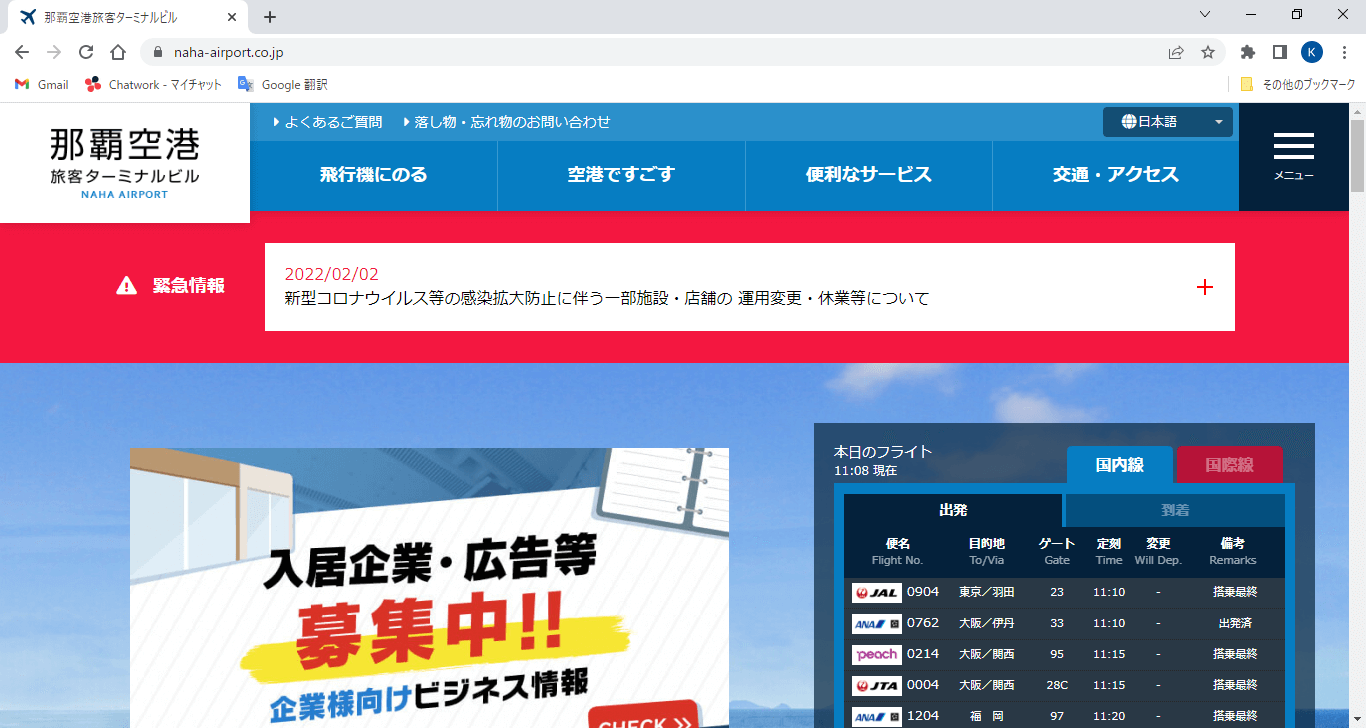Click the JTA logo on flight 0004
Image resolution: width=1366 pixels, height=728 pixels.
(x=877, y=685)
